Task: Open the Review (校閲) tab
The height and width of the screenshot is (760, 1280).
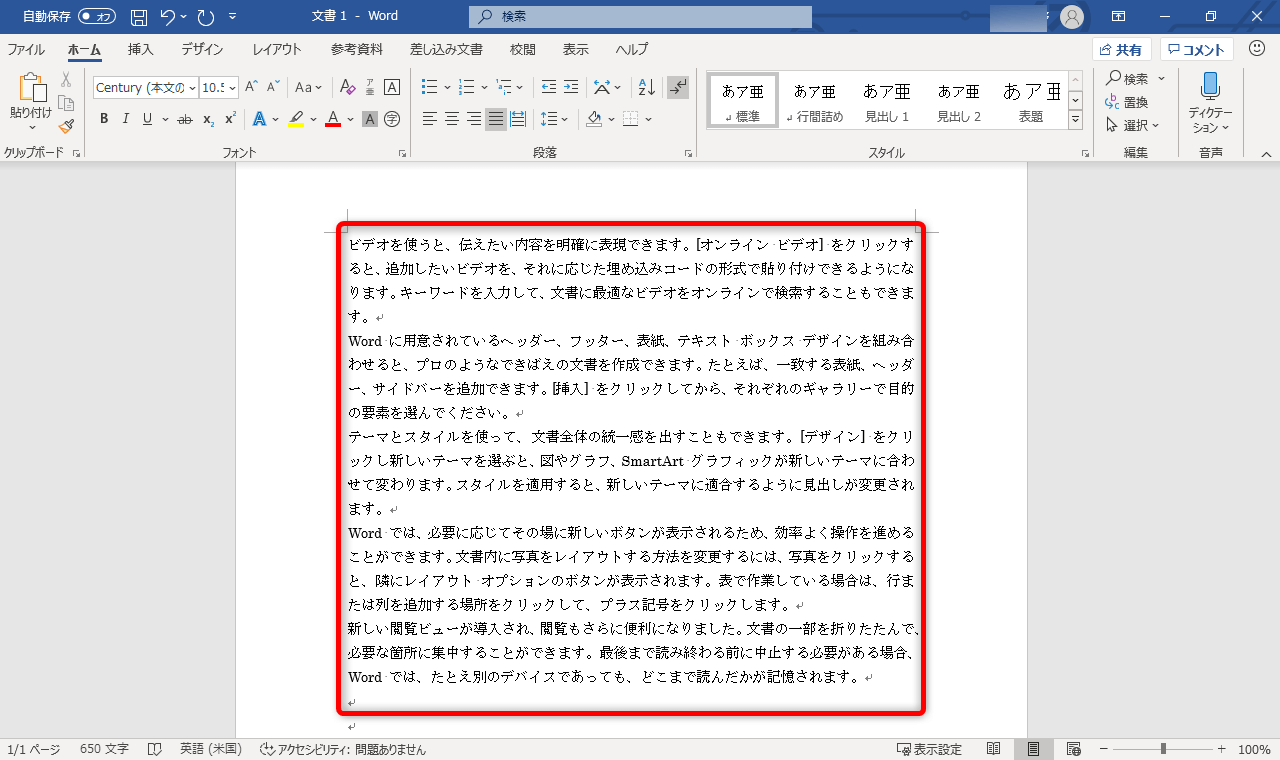Action: 522,49
